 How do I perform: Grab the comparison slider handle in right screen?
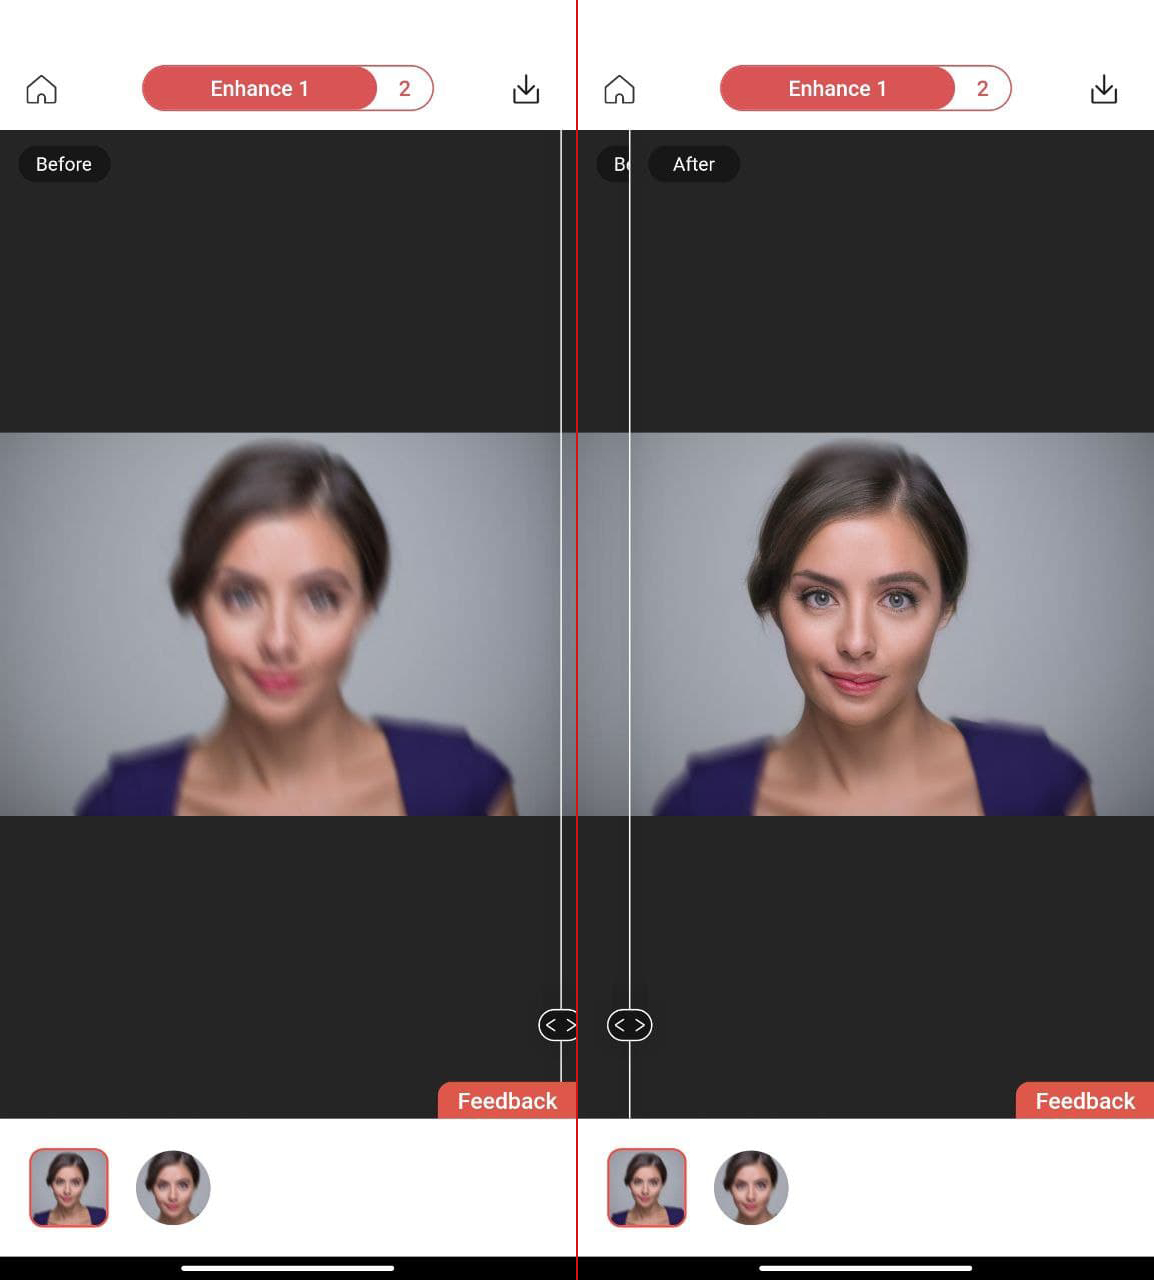tap(630, 1025)
